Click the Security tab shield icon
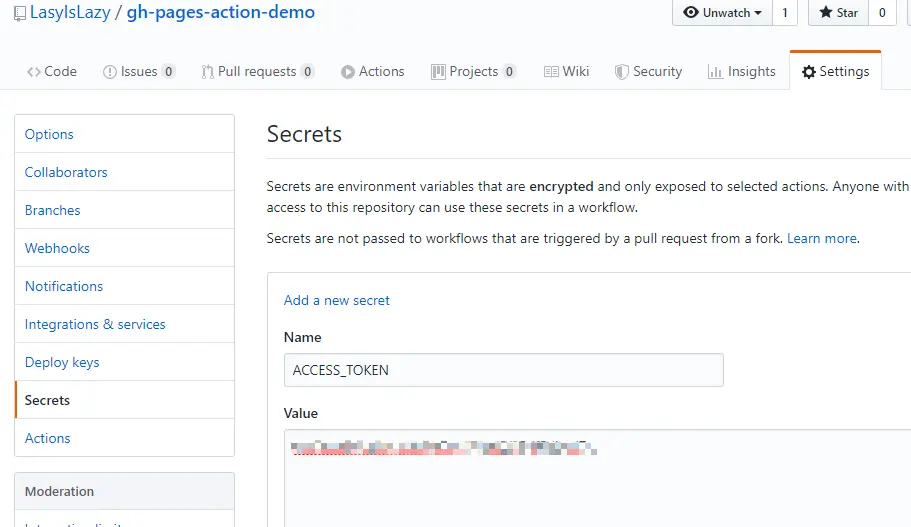Screen dimensions: 911x527 pyautogui.click(x=622, y=72)
